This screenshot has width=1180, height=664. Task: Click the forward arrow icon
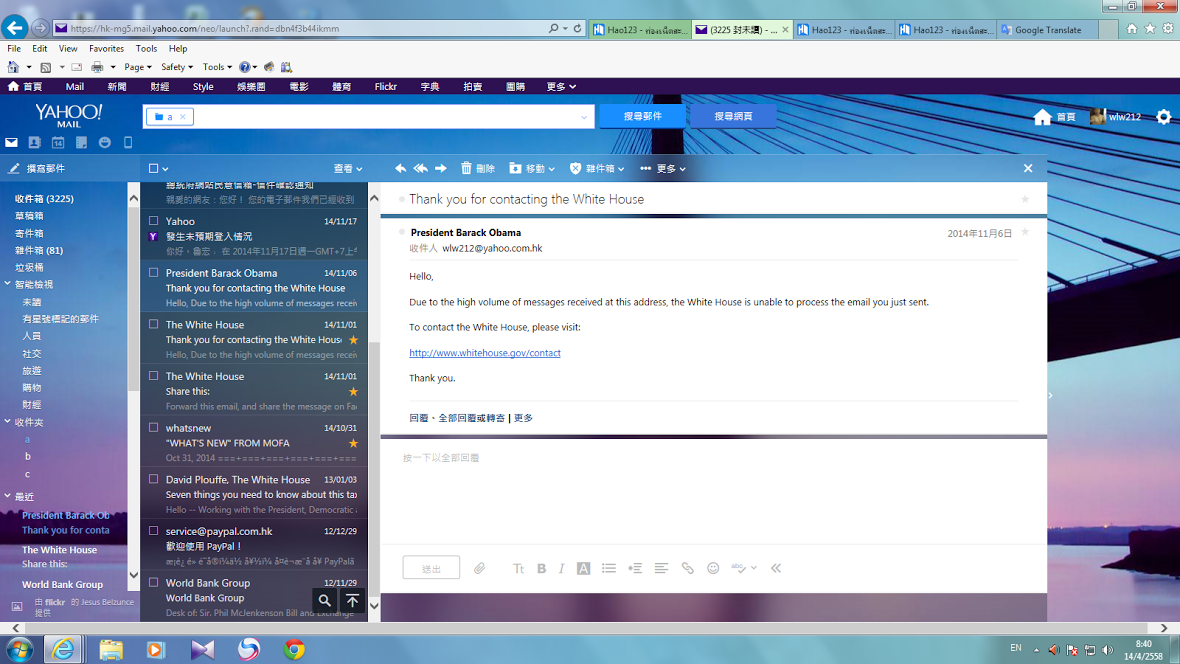click(441, 169)
